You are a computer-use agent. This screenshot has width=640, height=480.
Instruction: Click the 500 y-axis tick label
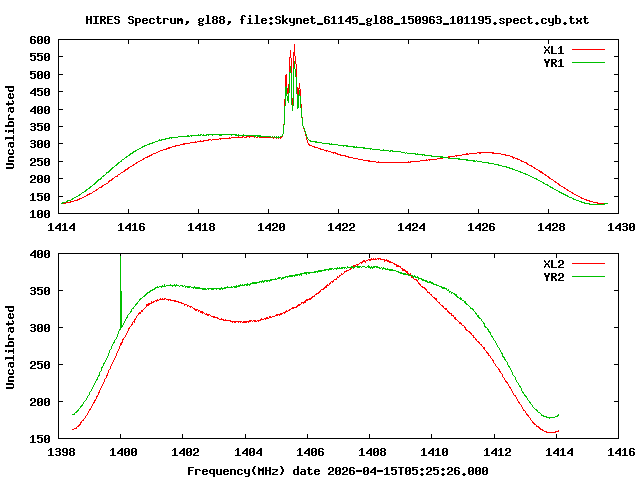tap(40, 75)
